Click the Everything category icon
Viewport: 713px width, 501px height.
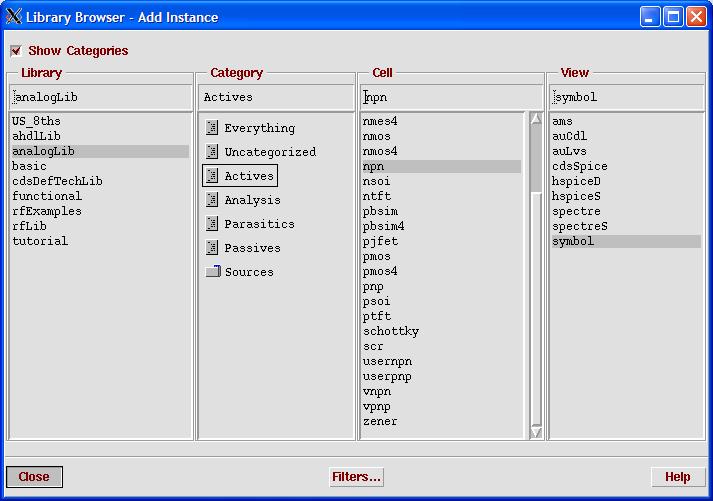point(212,128)
